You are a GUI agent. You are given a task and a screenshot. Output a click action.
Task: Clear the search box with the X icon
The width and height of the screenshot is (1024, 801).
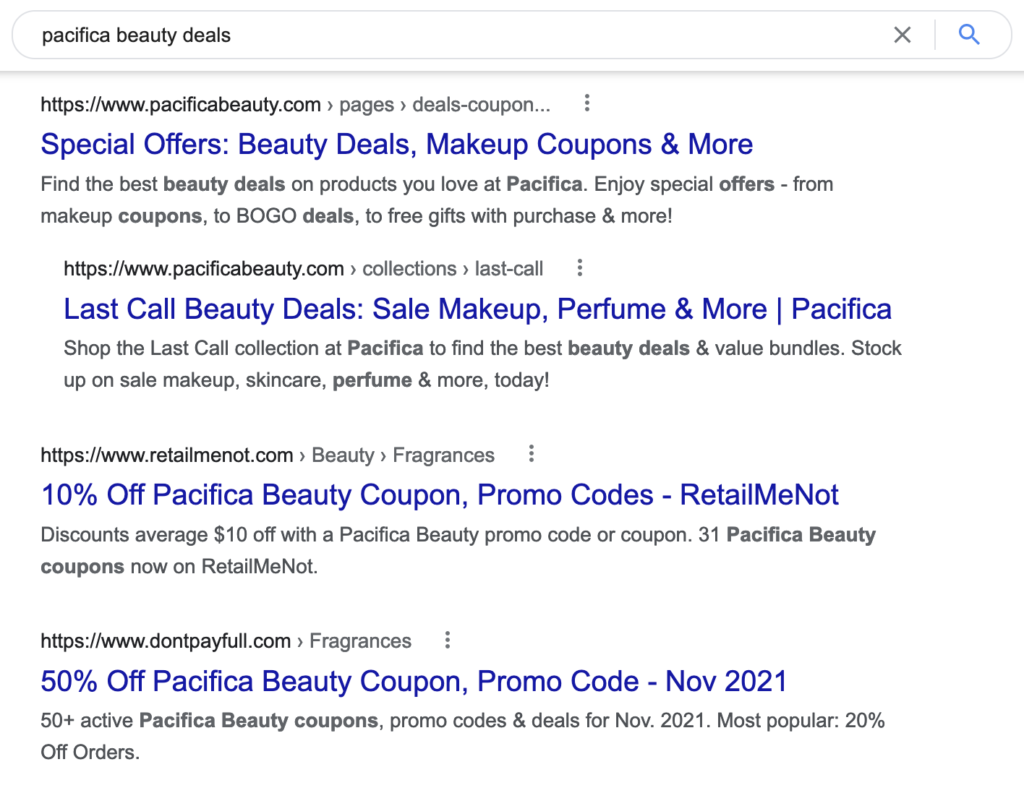(902, 35)
